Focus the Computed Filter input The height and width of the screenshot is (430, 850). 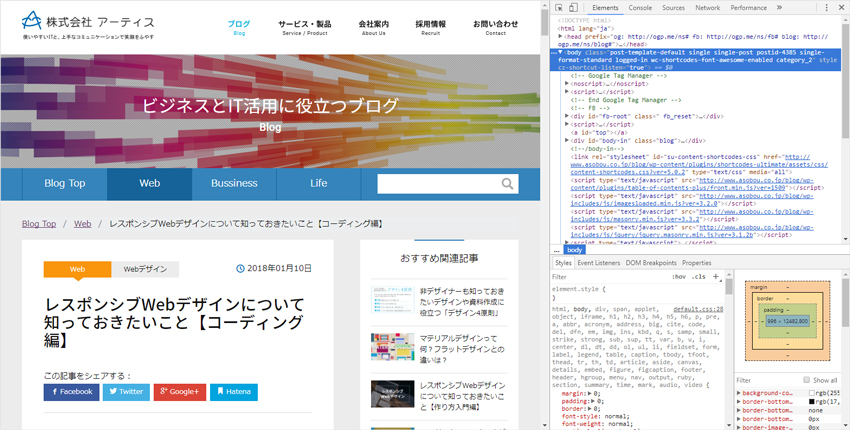click(767, 380)
